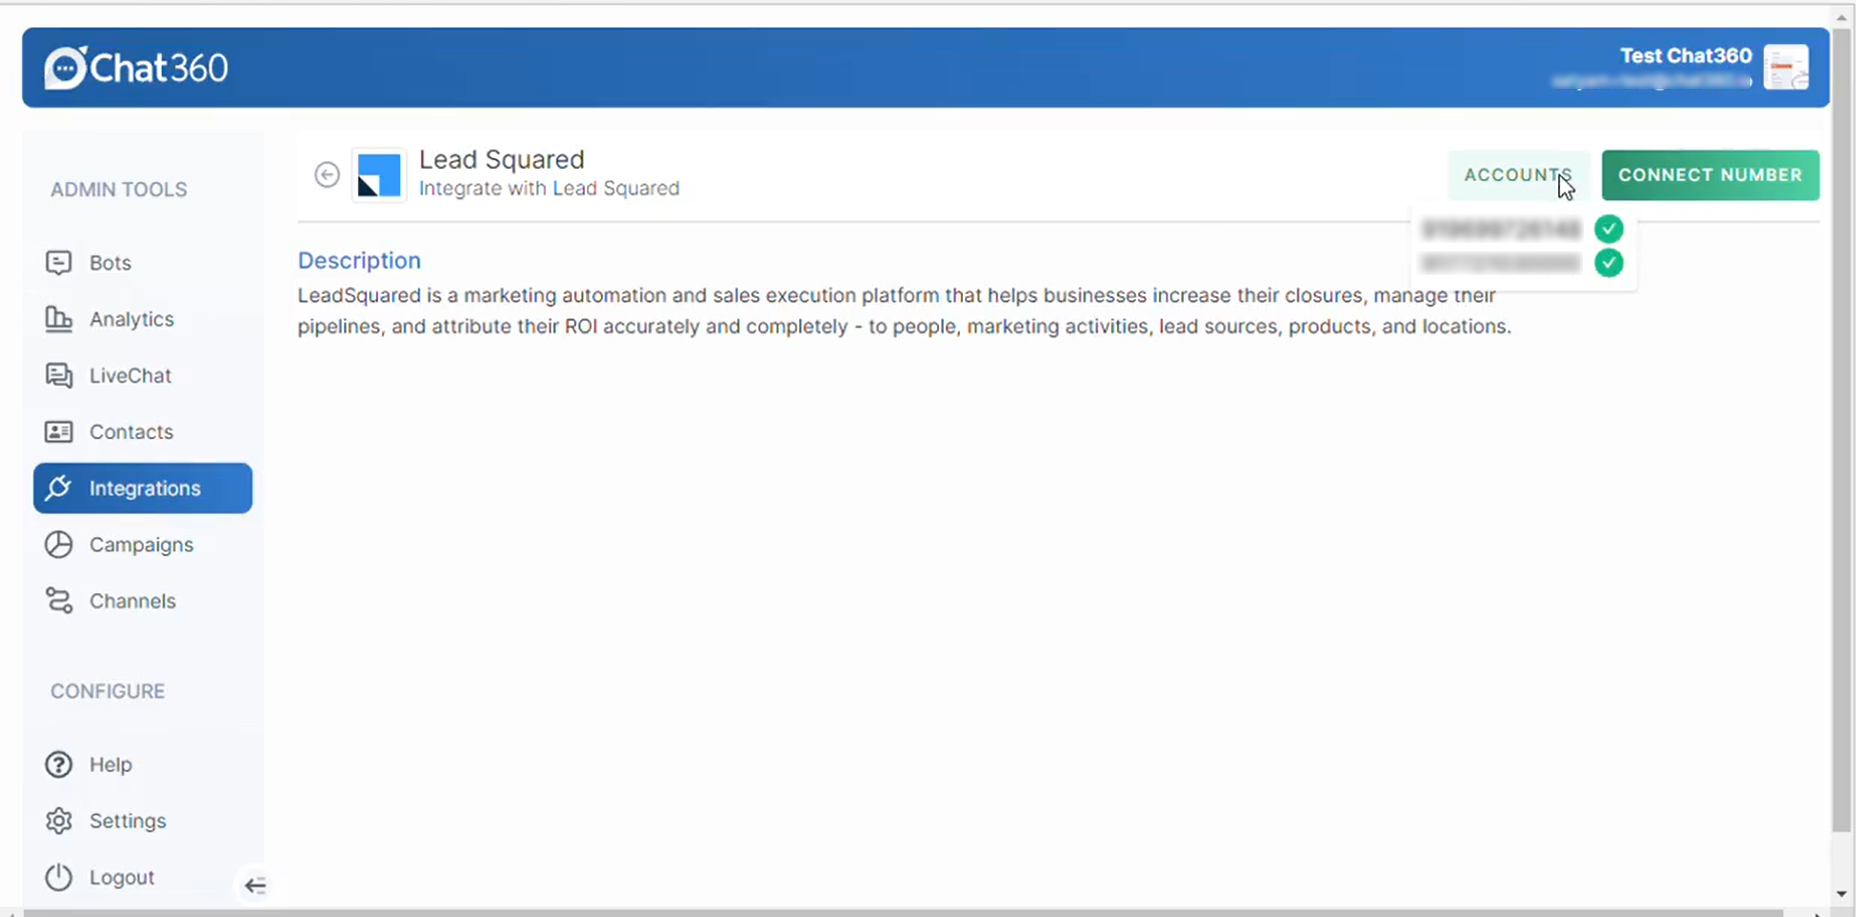Click the Lead Squared logo icon
Image resolution: width=1856 pixels, height=917 pixels.
[x=379, y=175]
